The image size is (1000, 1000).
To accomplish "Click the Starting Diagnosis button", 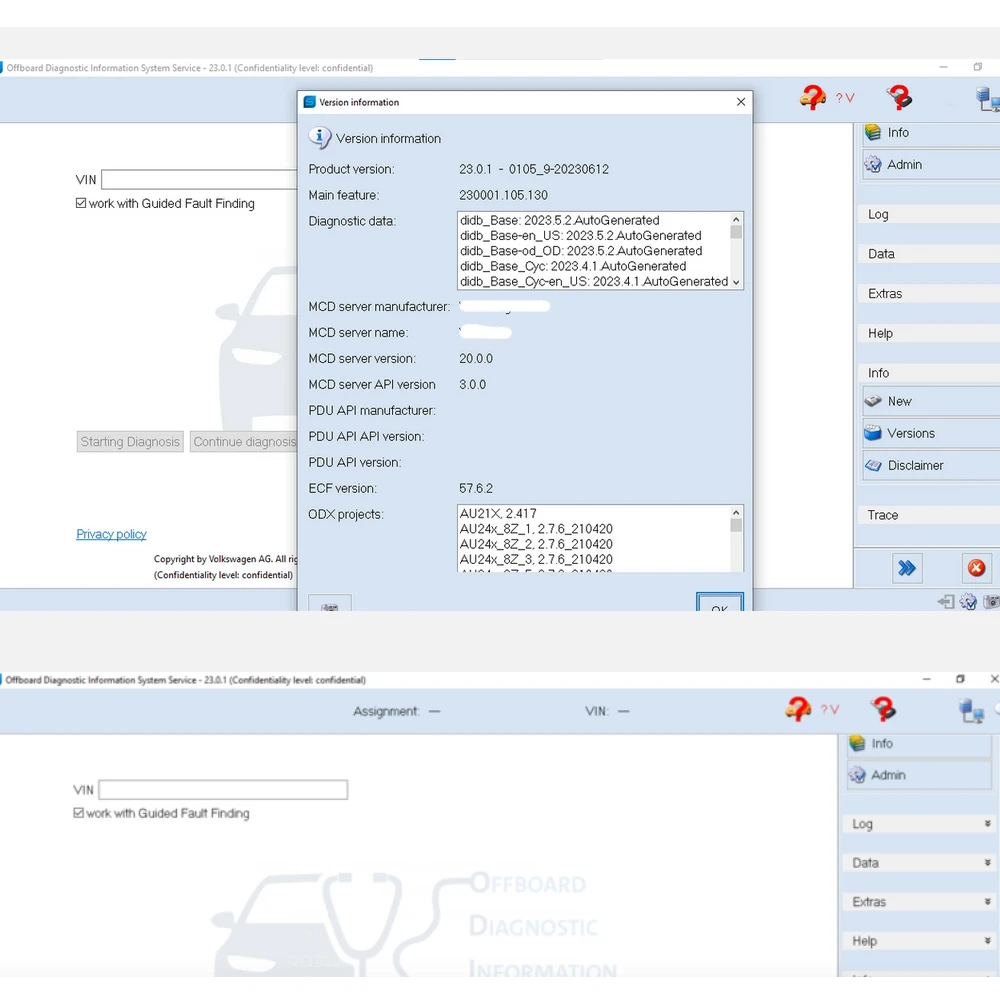I will pyautogui.click(x=130, y=442).
